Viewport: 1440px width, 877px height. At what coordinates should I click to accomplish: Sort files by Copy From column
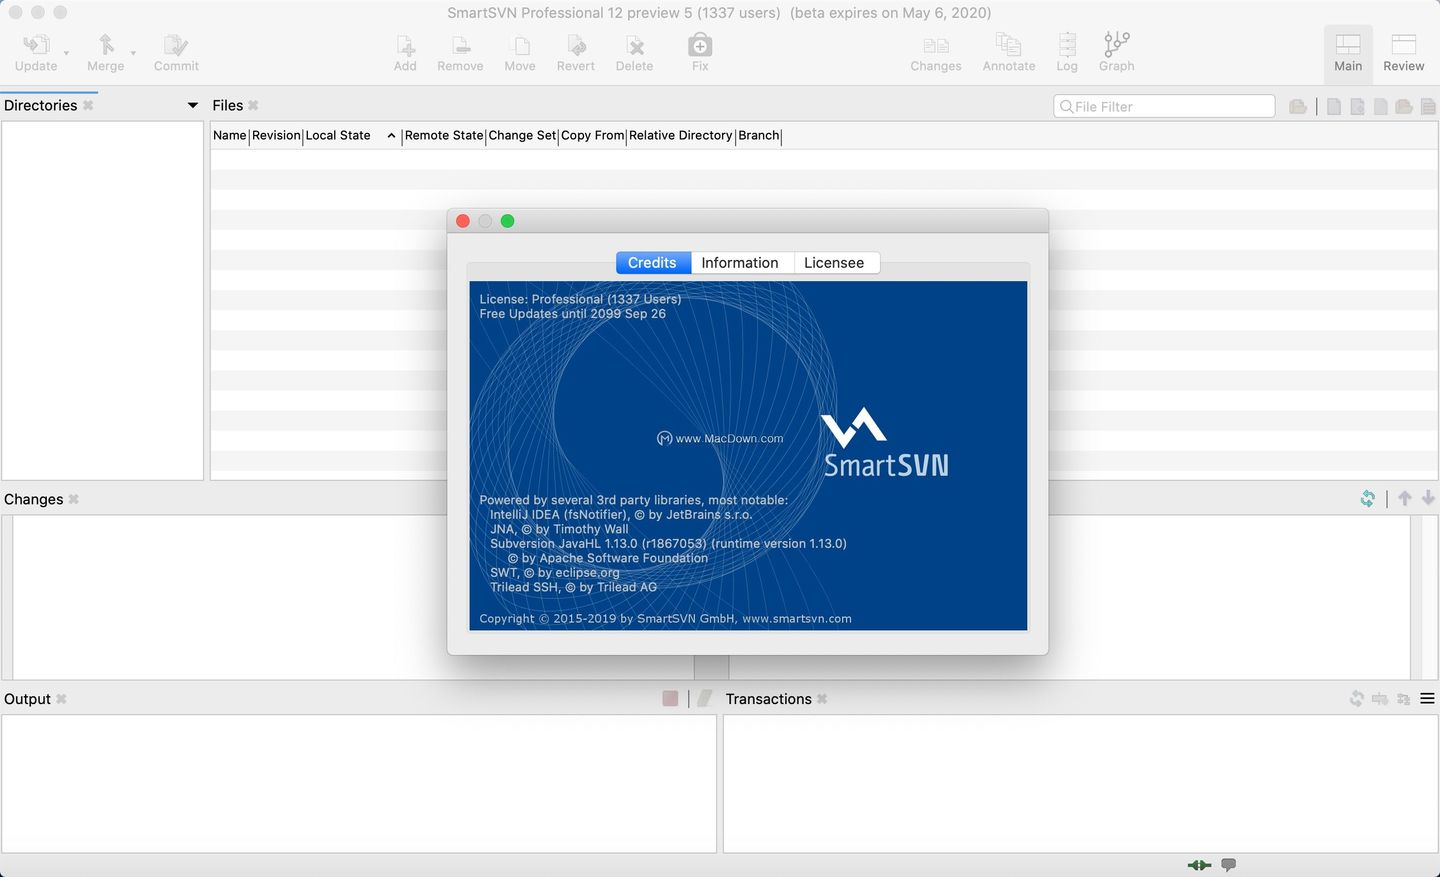coord(593,135)
